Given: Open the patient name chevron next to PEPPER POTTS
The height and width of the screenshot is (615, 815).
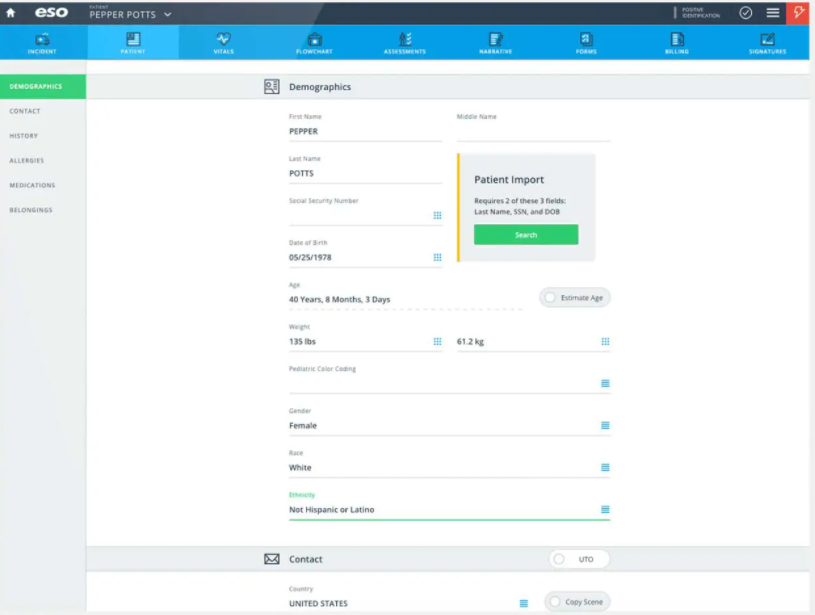Looking at the screenshot, I should (167, 15).
